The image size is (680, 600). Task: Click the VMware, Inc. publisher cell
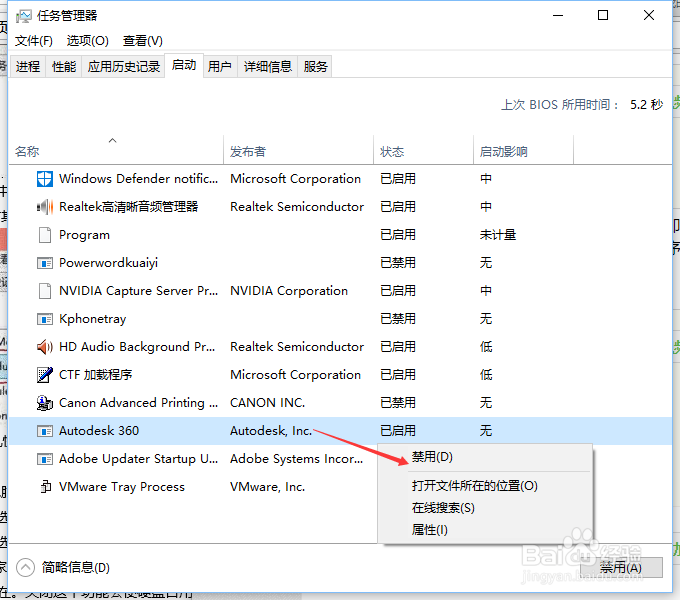[x=267, y=487]
